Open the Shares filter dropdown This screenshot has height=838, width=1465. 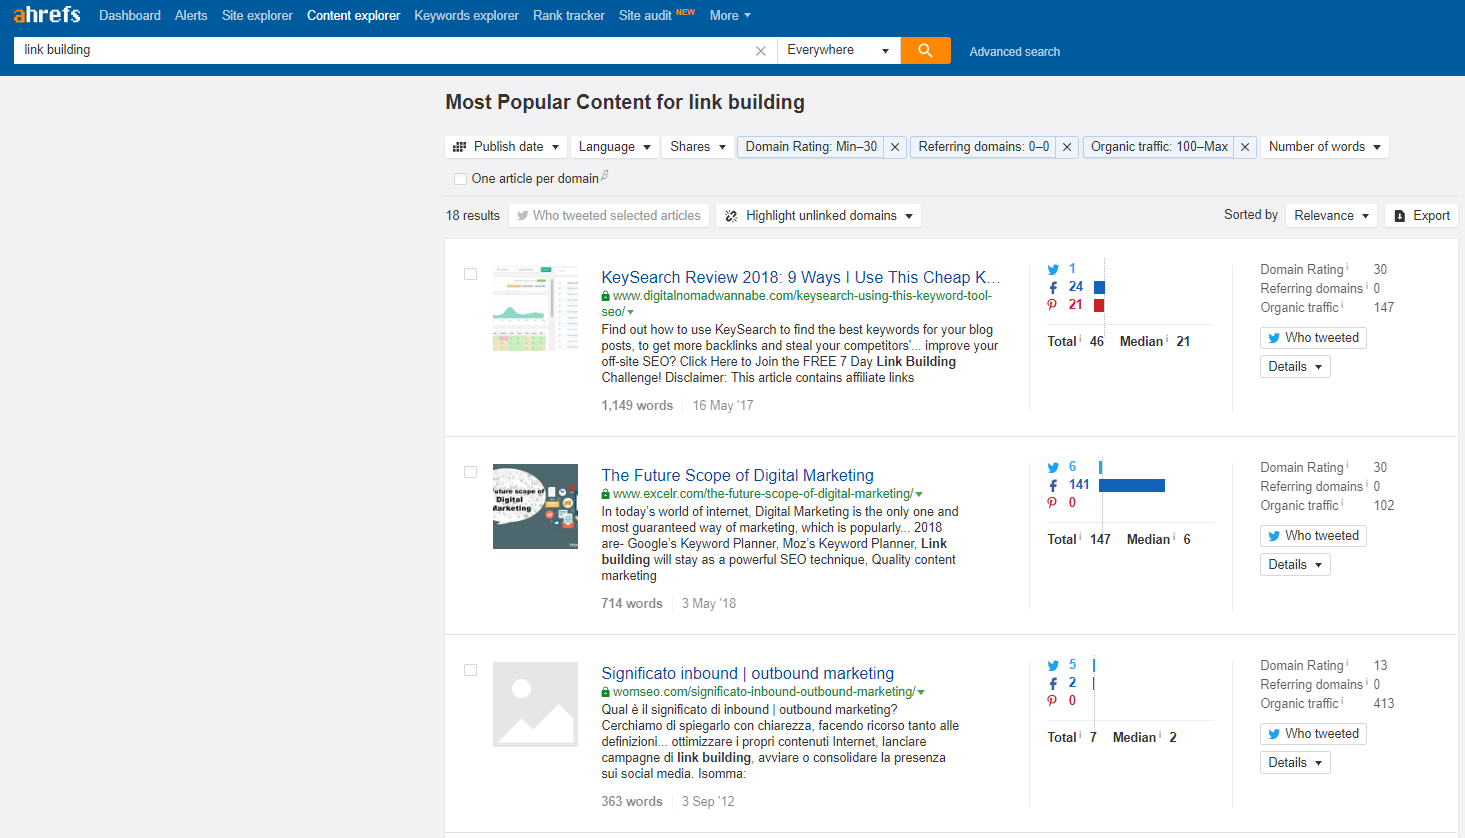pos(698,147)
